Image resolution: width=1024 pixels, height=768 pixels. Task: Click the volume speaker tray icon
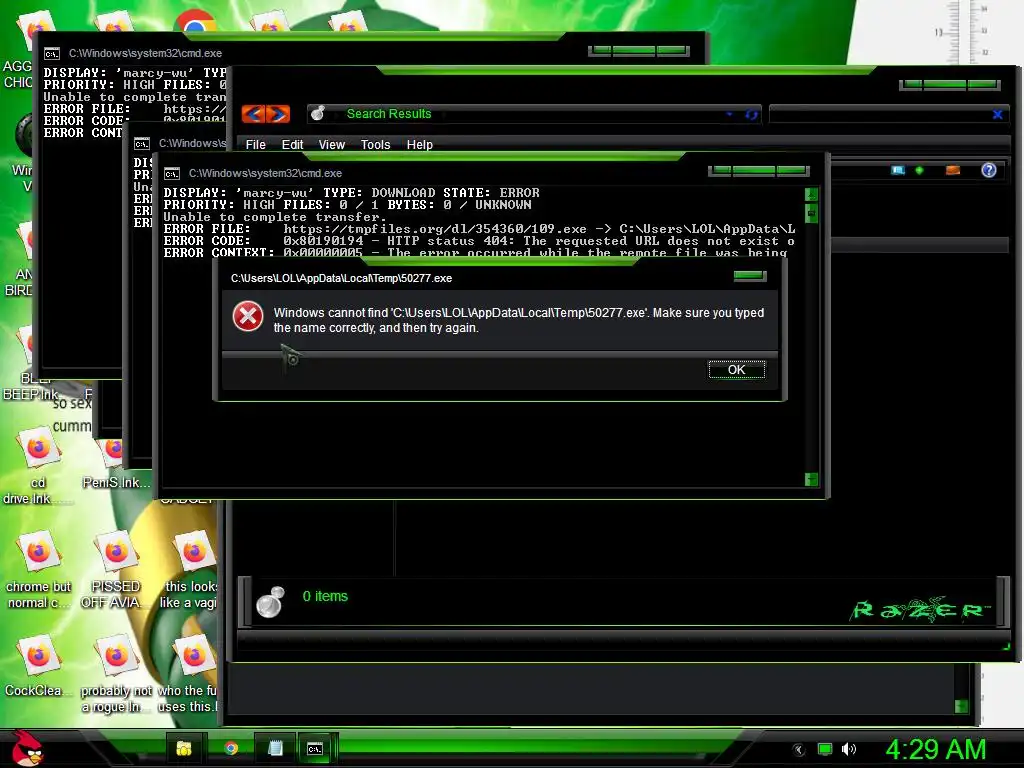coord(849,750)
